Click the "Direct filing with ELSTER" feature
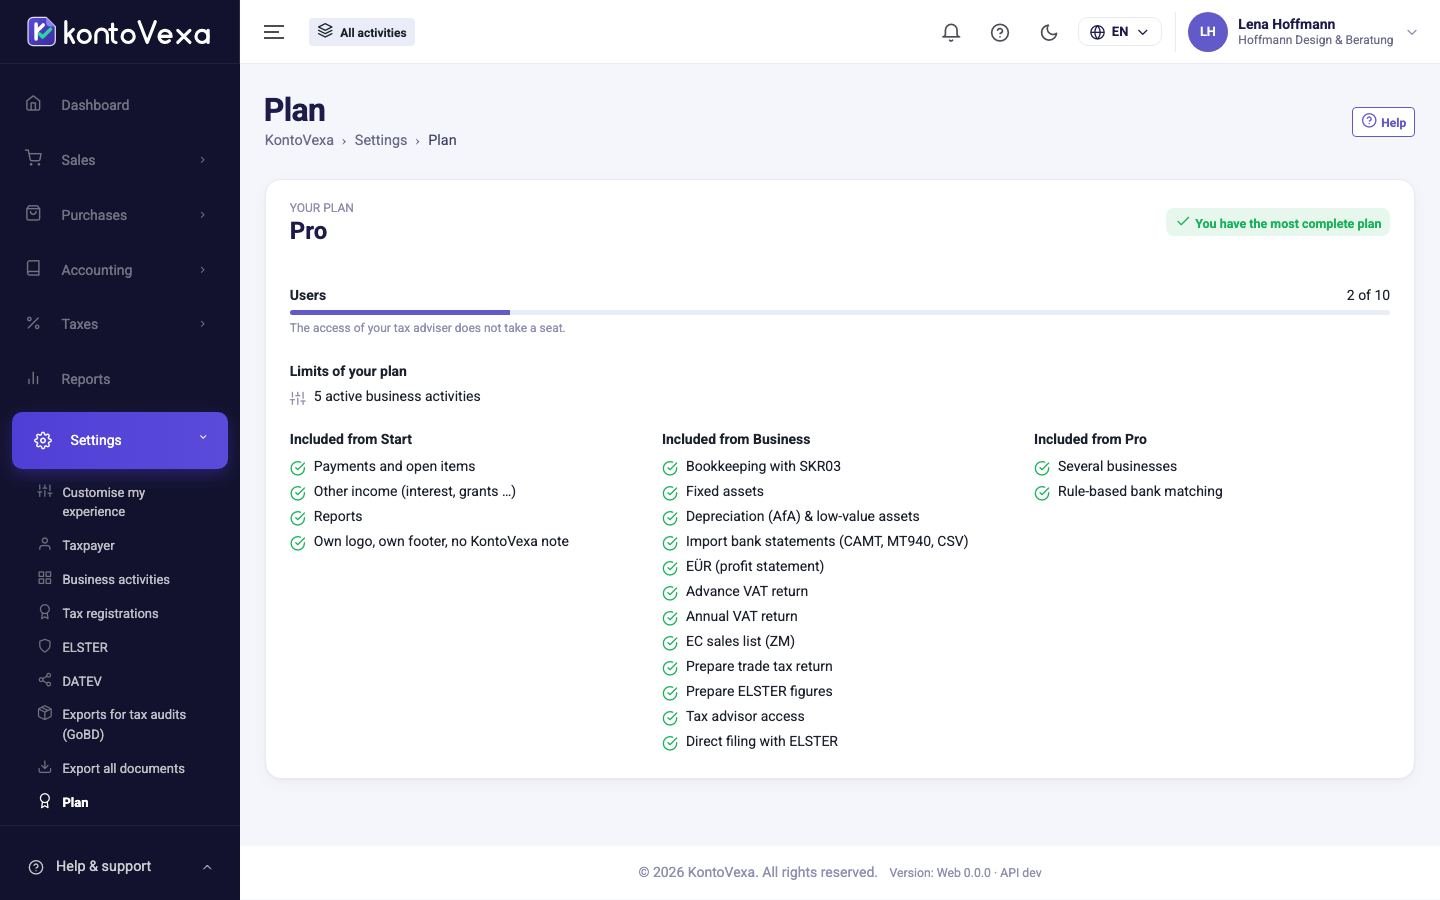 [762, 741]
